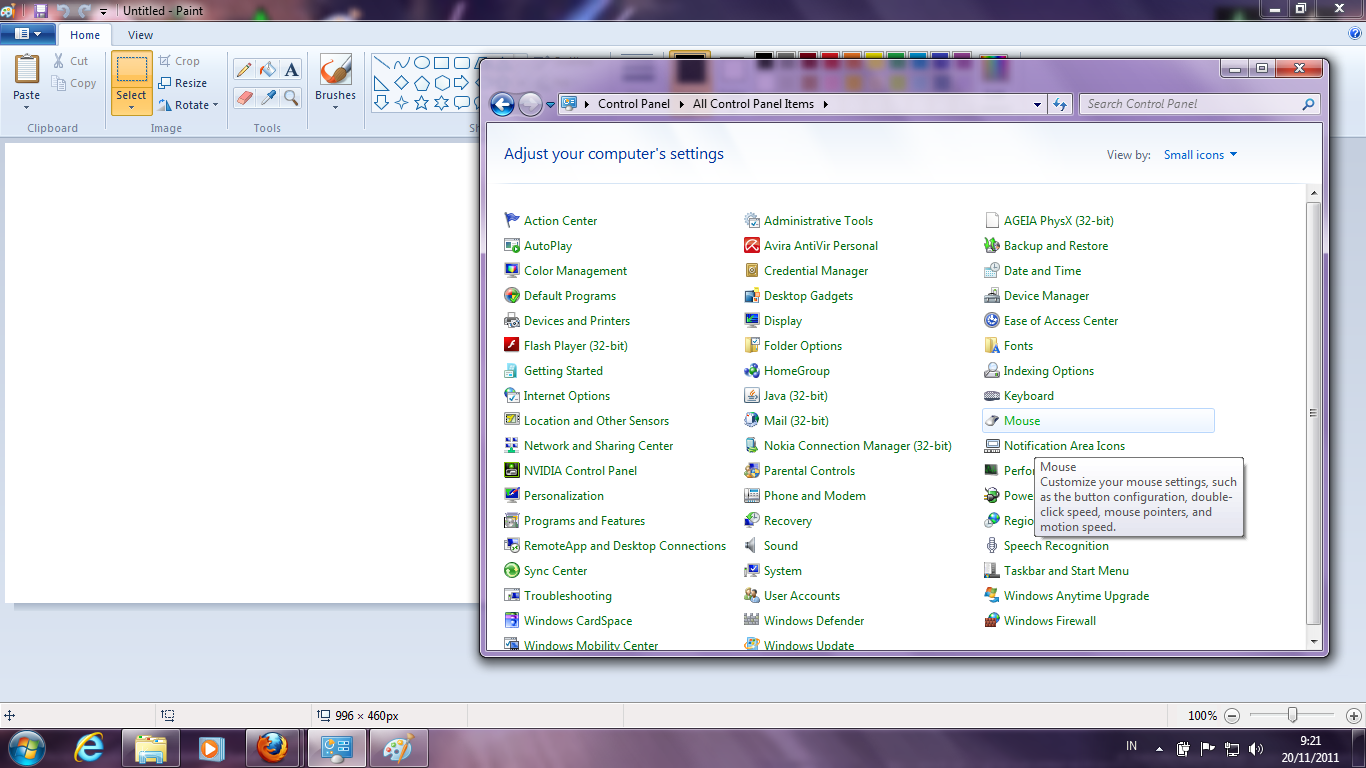Screen dimensions: 1366x768
Task: Click the Flash Player (32-bit) icon
Action: (512, 346)
